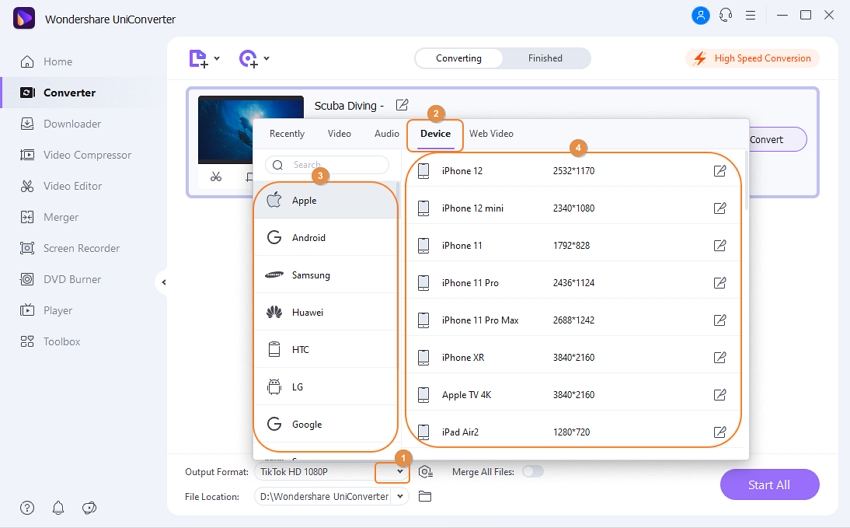
Task: Open the File Location dropdown arrow
Action: 400,496
